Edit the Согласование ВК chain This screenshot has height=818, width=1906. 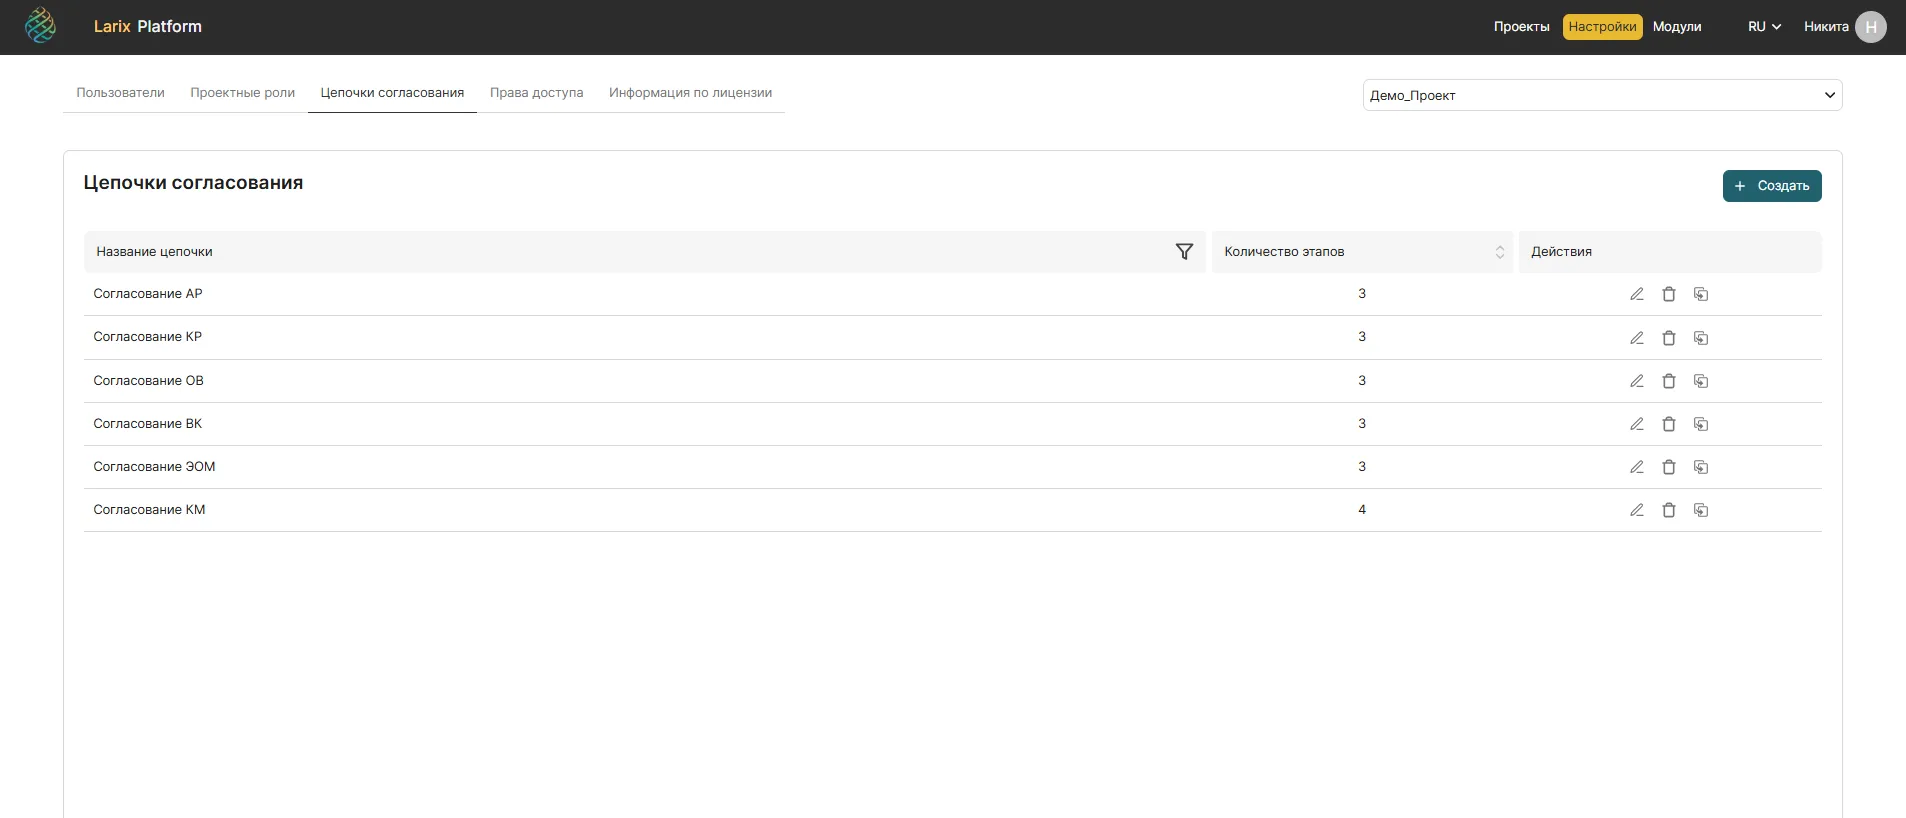coord(1637,424)
